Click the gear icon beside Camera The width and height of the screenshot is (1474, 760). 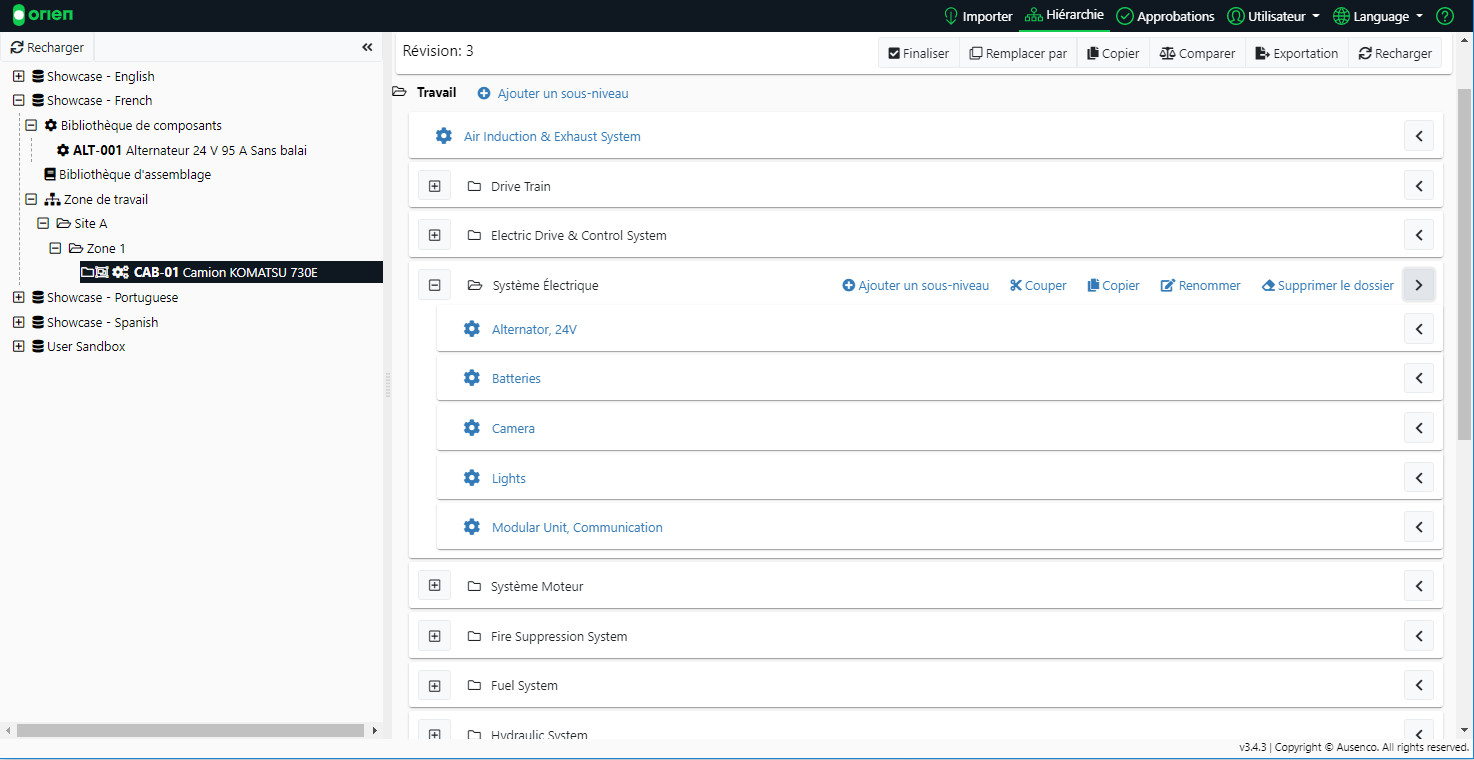[x=472, y=428]
